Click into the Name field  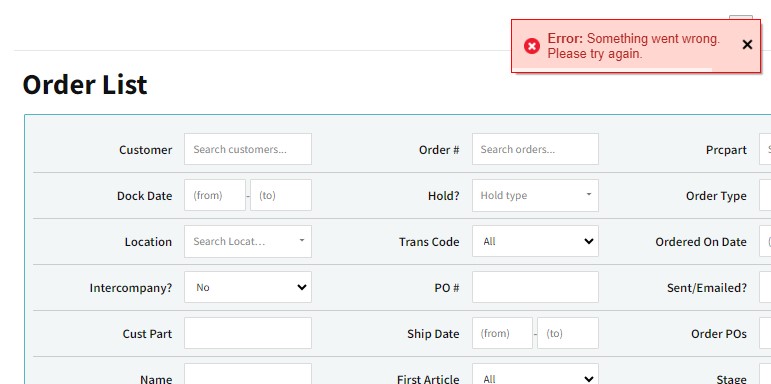(x=248, y=376)
